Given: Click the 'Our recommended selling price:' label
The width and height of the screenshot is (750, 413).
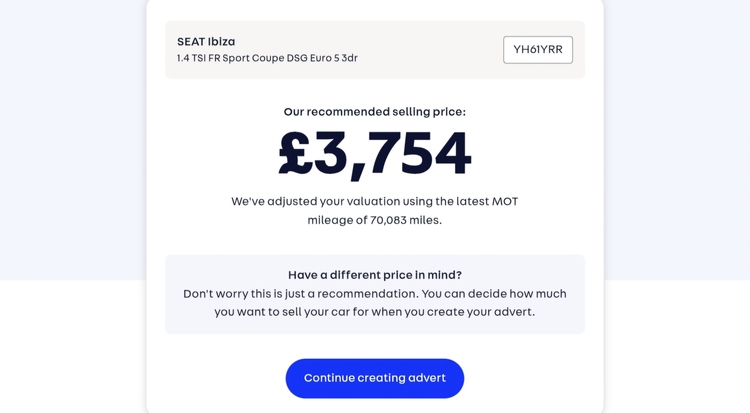Looking at the screenshot, I should [375, 112].
